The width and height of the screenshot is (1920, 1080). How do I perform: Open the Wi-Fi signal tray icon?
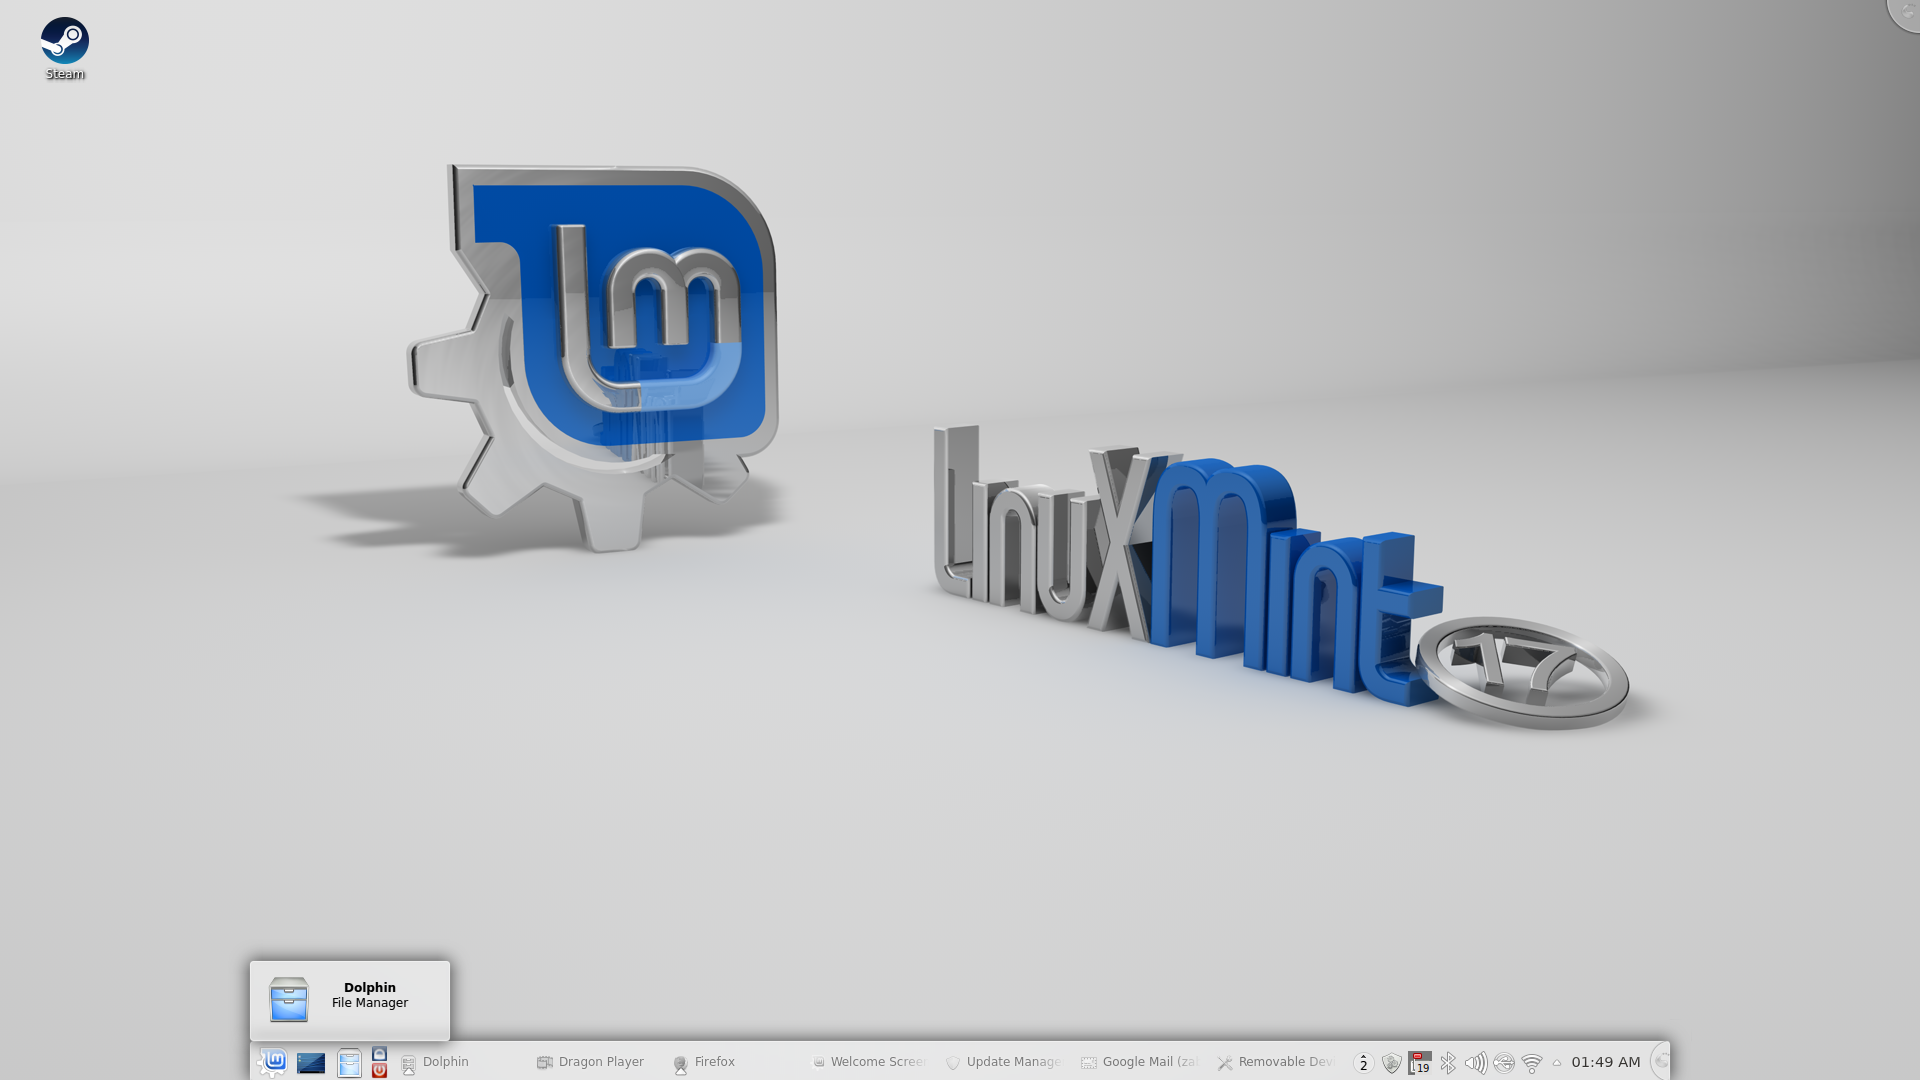point(1532,1063)
